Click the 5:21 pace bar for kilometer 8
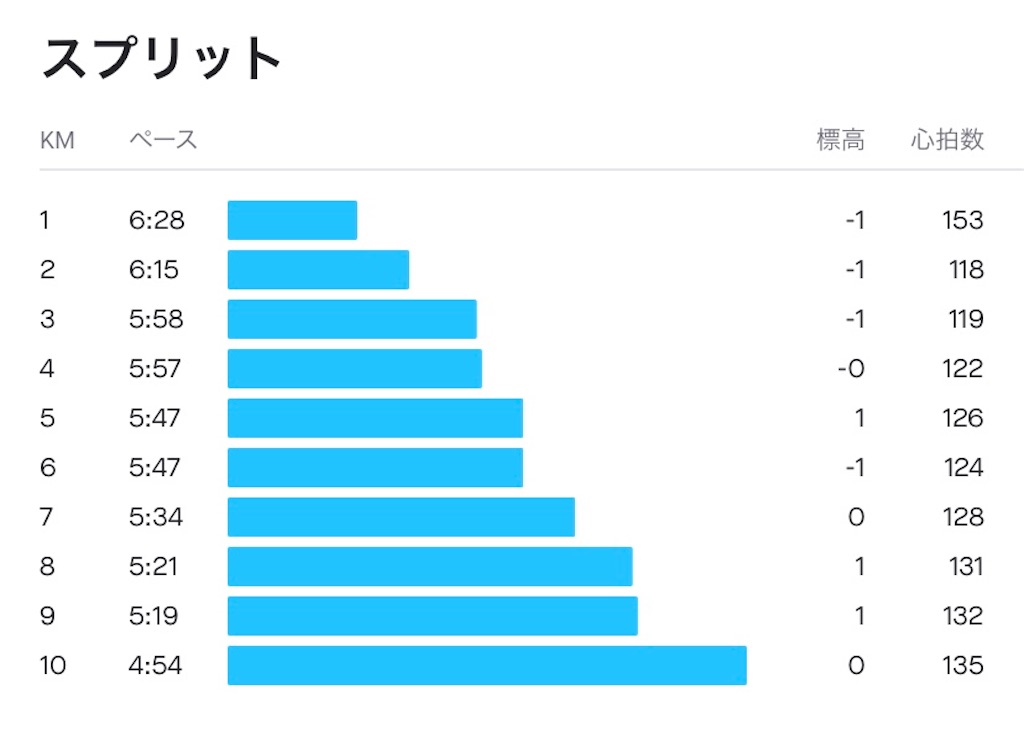This screenshot has width=1024, height=736. point(430,567)
